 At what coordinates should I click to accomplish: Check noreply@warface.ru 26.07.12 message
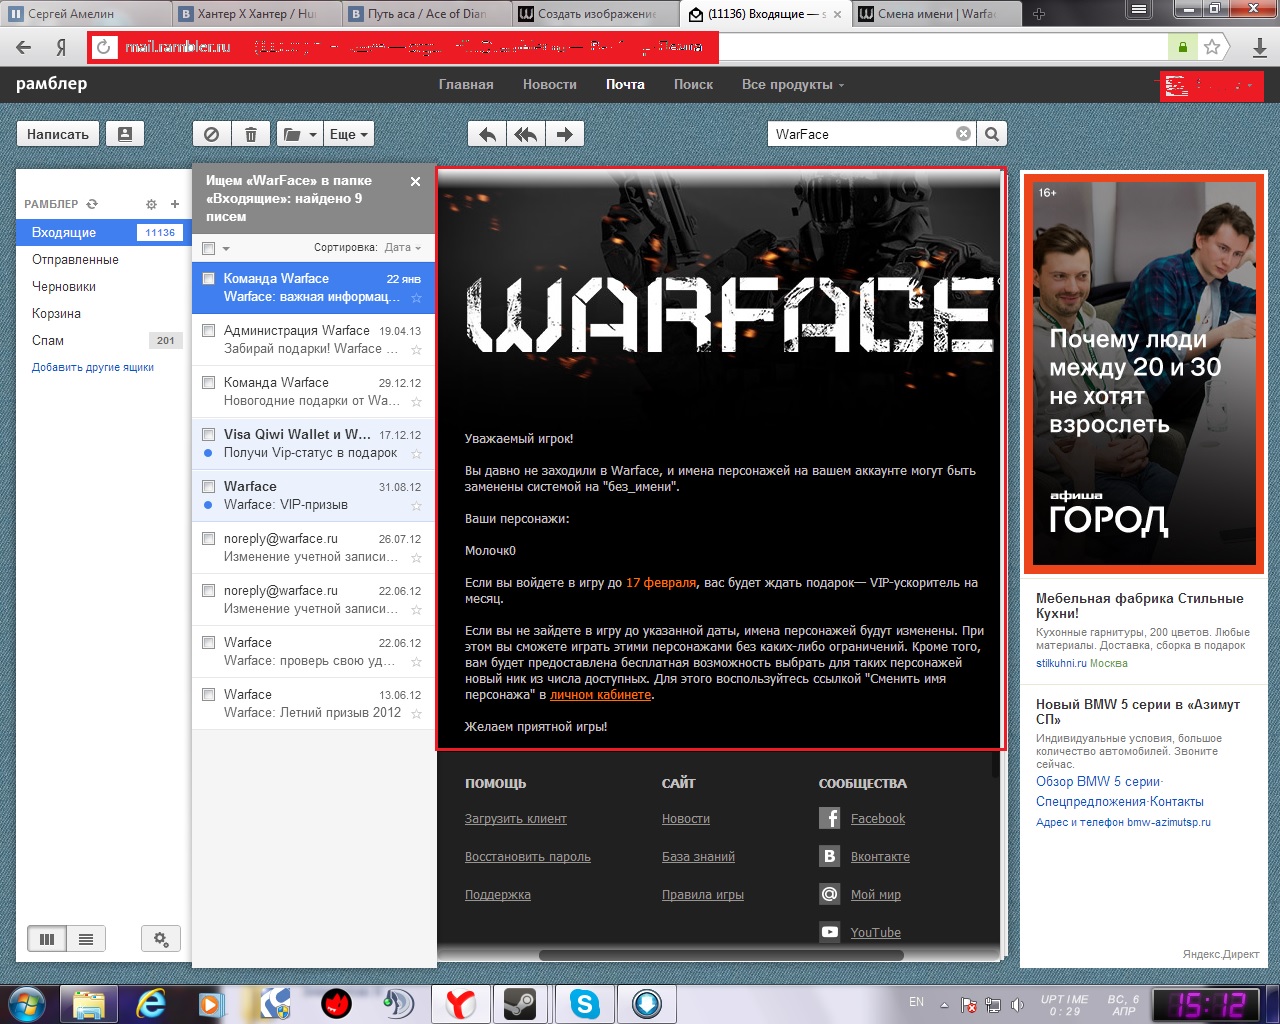coord(209,538)
